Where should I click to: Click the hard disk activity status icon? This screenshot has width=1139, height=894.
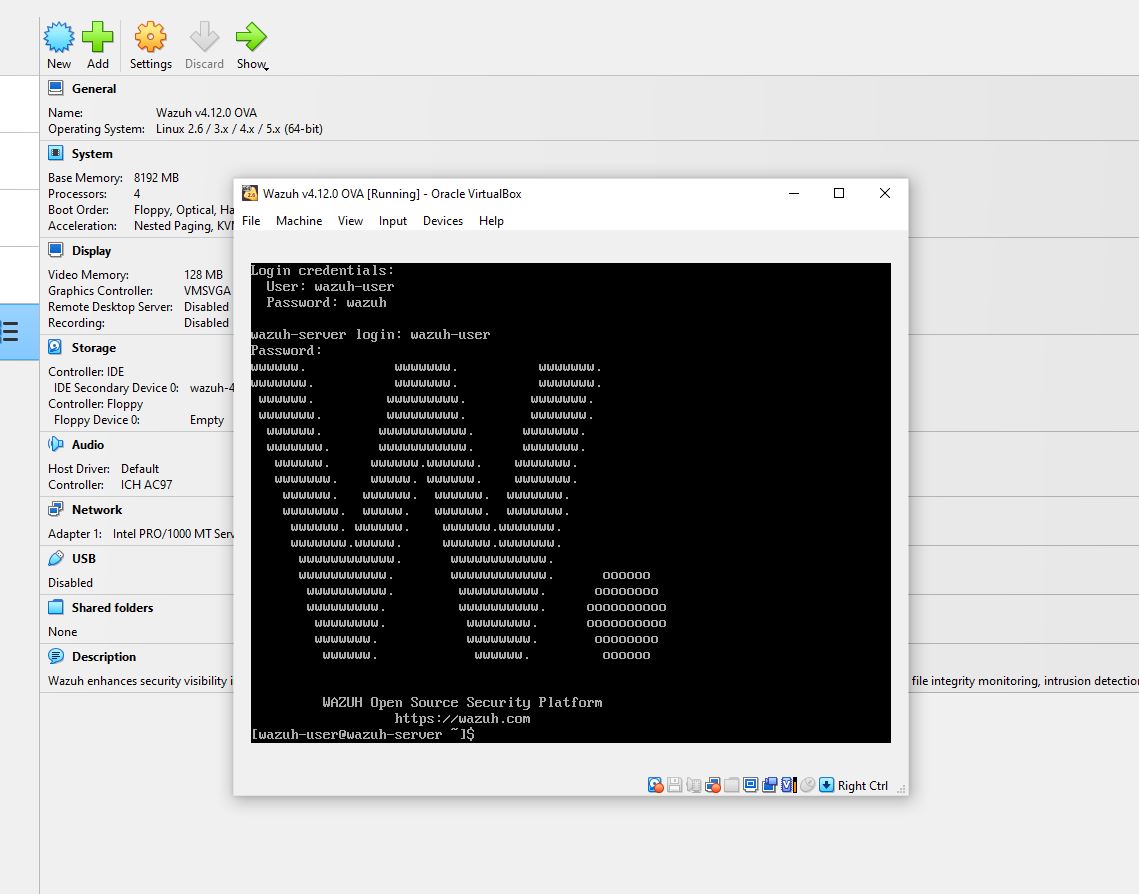(656, 785)
